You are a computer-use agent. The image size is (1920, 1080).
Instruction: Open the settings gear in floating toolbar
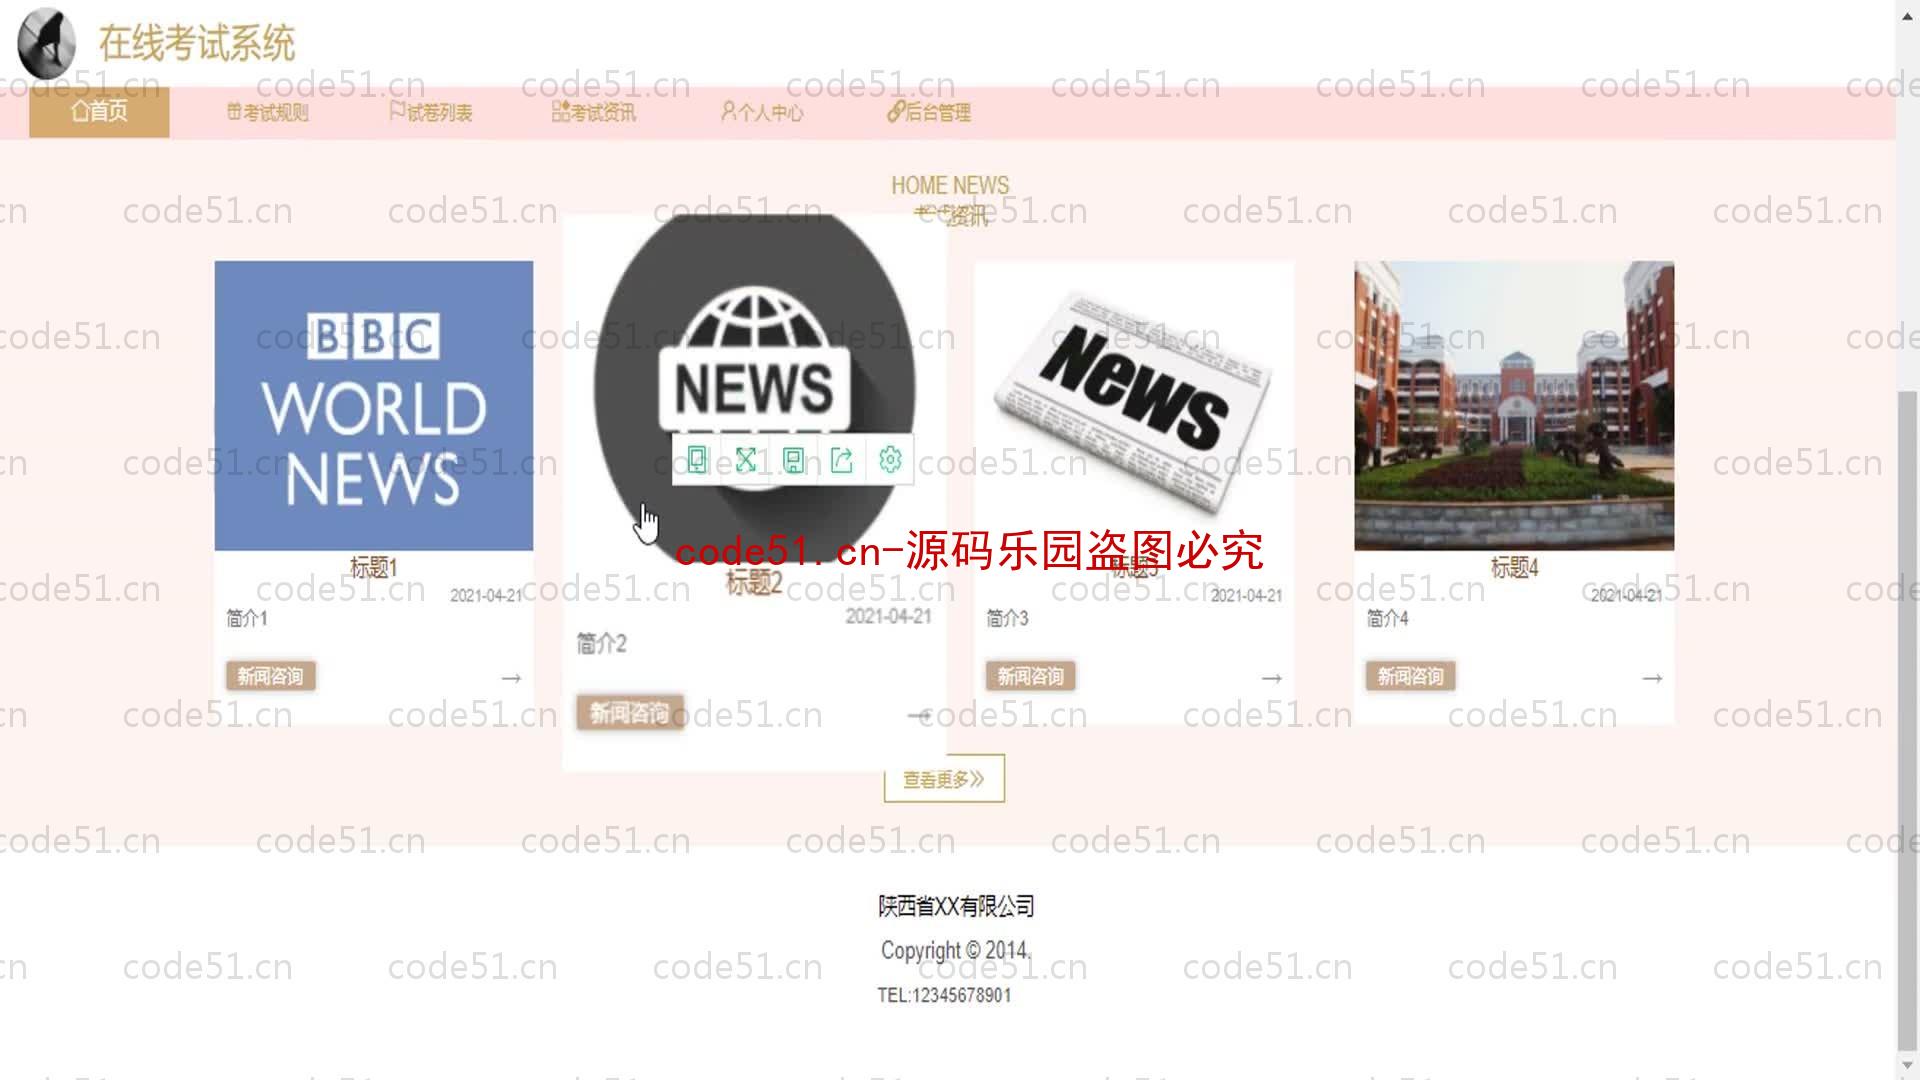[x=890, y=460]
